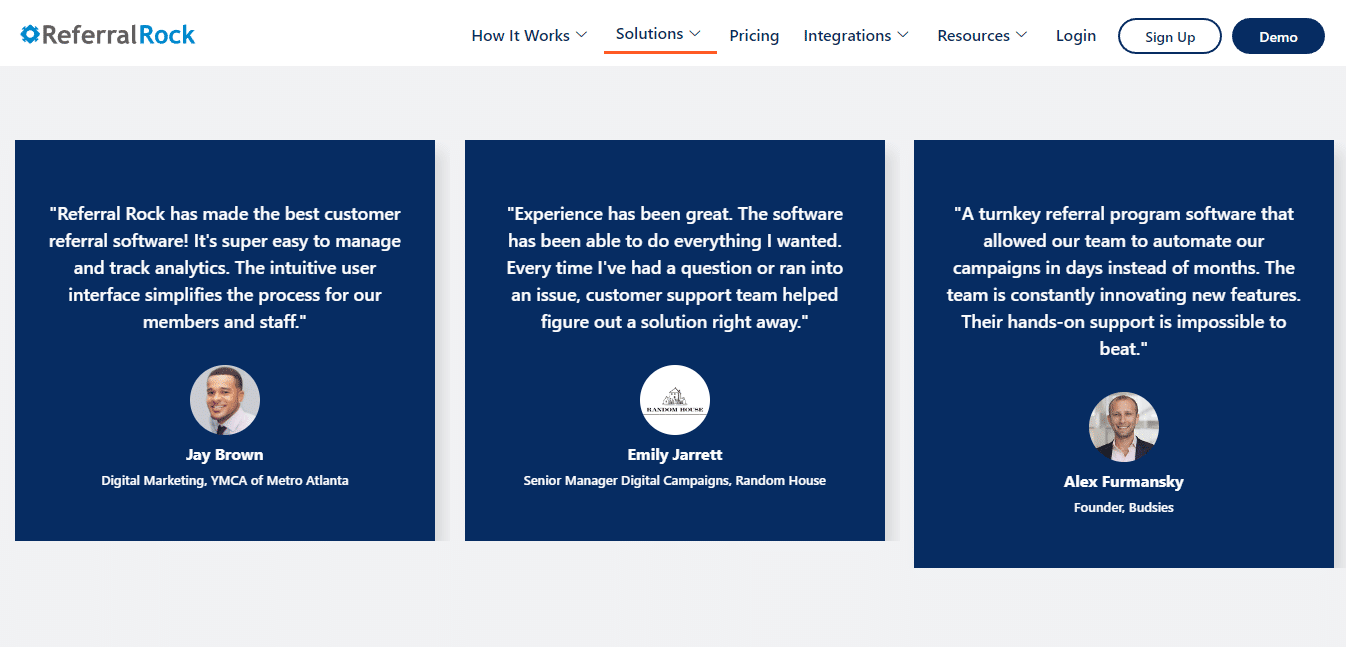Click 'Senior Manager Digital Campaigns, Random House' text
This screenshot has width=1346, height=647.
(x=675, y=481)
